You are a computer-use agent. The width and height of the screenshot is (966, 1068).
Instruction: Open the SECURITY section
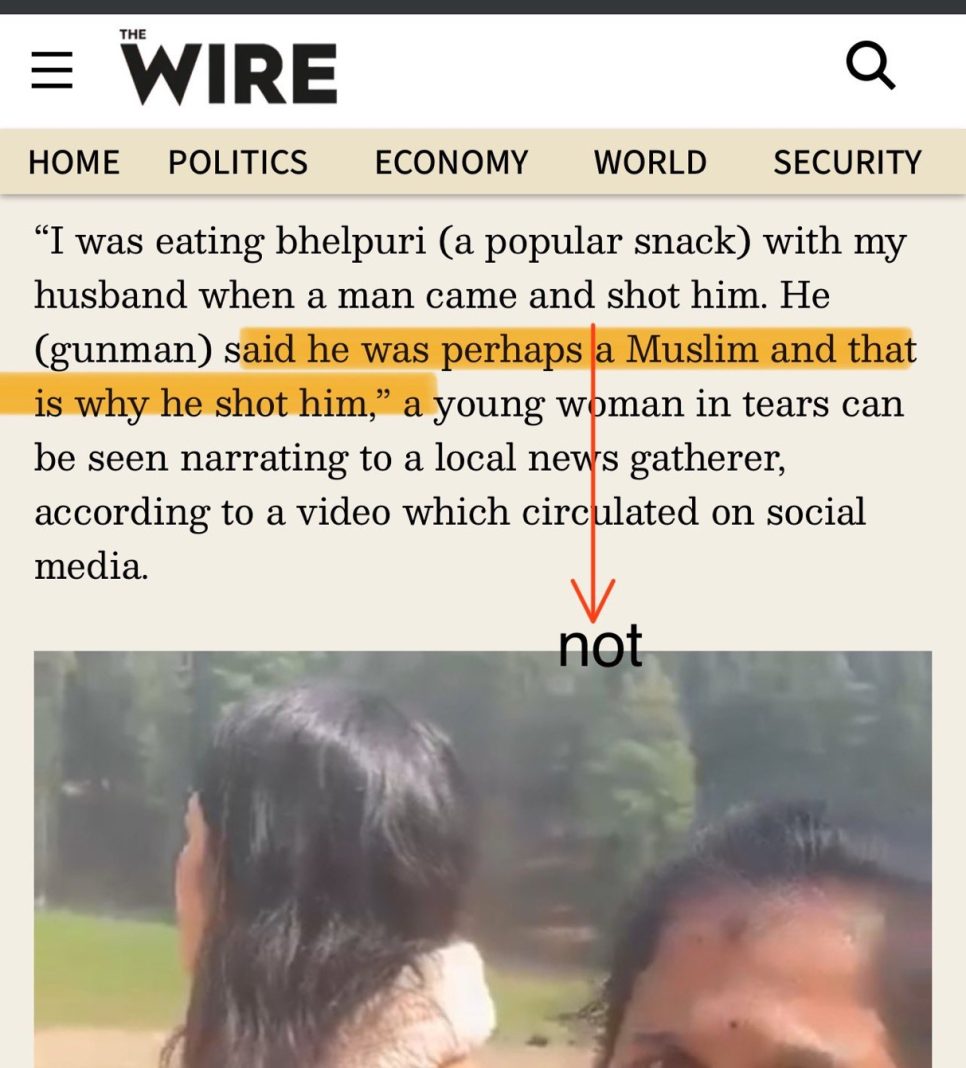[x=847, y=162]
